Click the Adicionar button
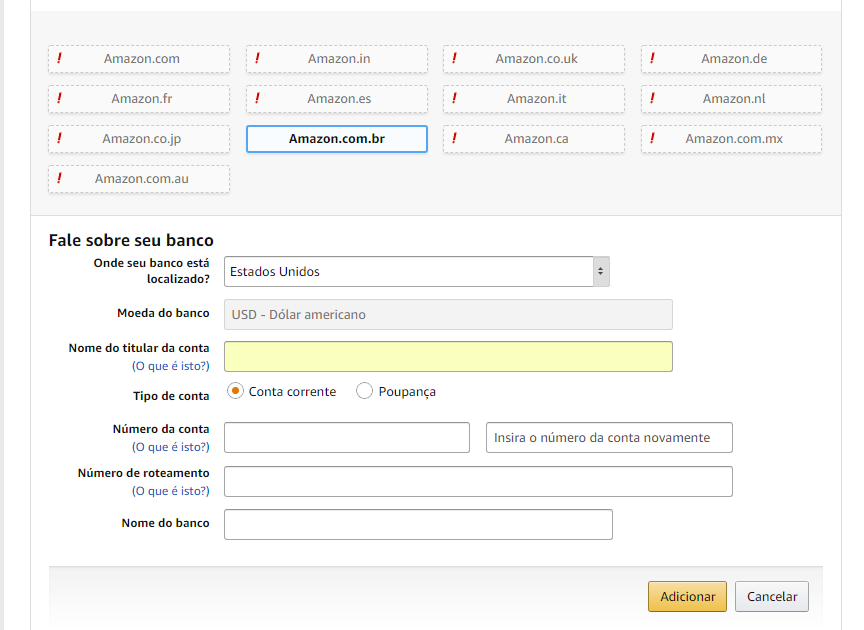 pyautogui.click(x=687, y=597)
